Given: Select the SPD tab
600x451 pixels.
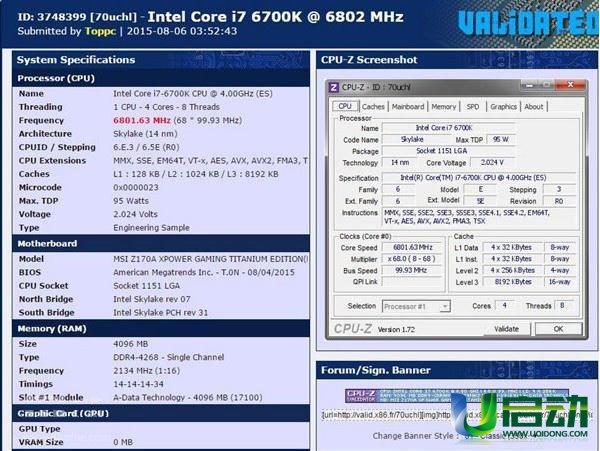Looking at the screenshot, I should [x=473, y=107].
